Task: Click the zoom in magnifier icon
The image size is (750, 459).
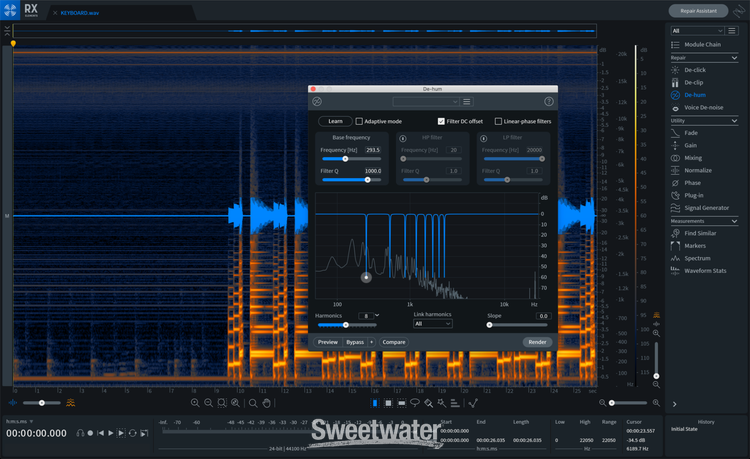Action: 195,403
